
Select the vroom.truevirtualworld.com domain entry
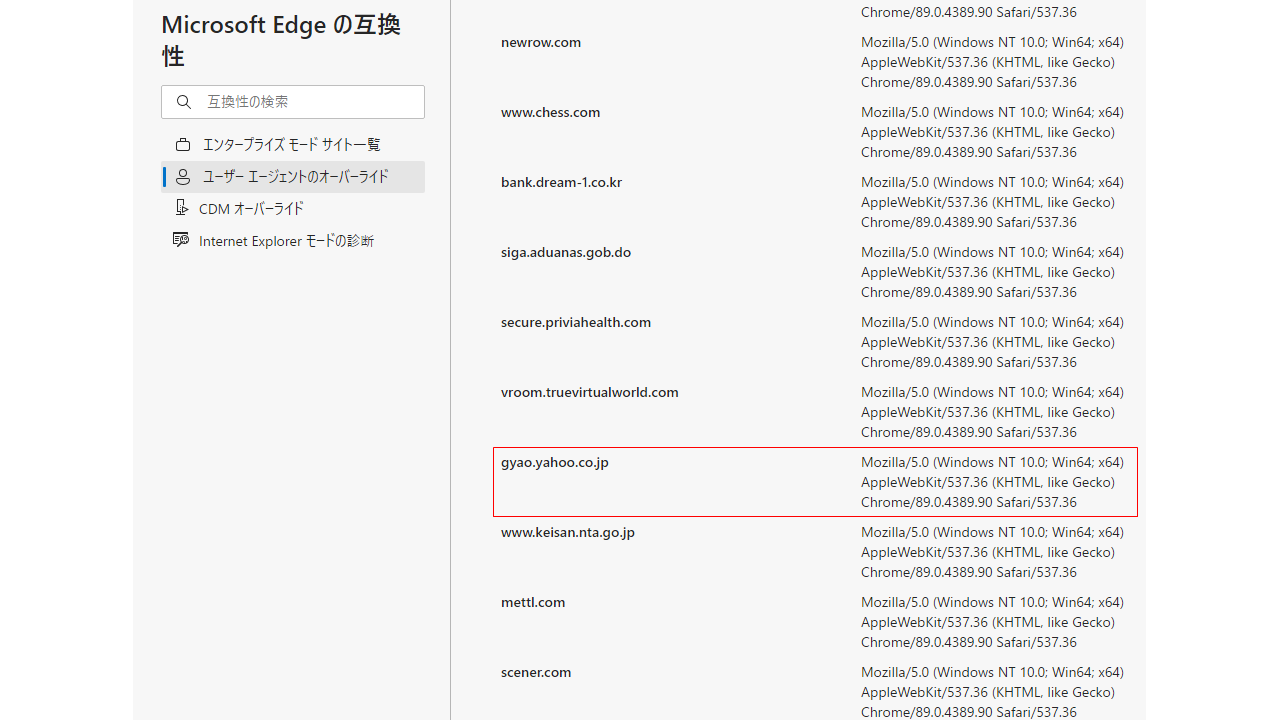[x=590, y=393]
